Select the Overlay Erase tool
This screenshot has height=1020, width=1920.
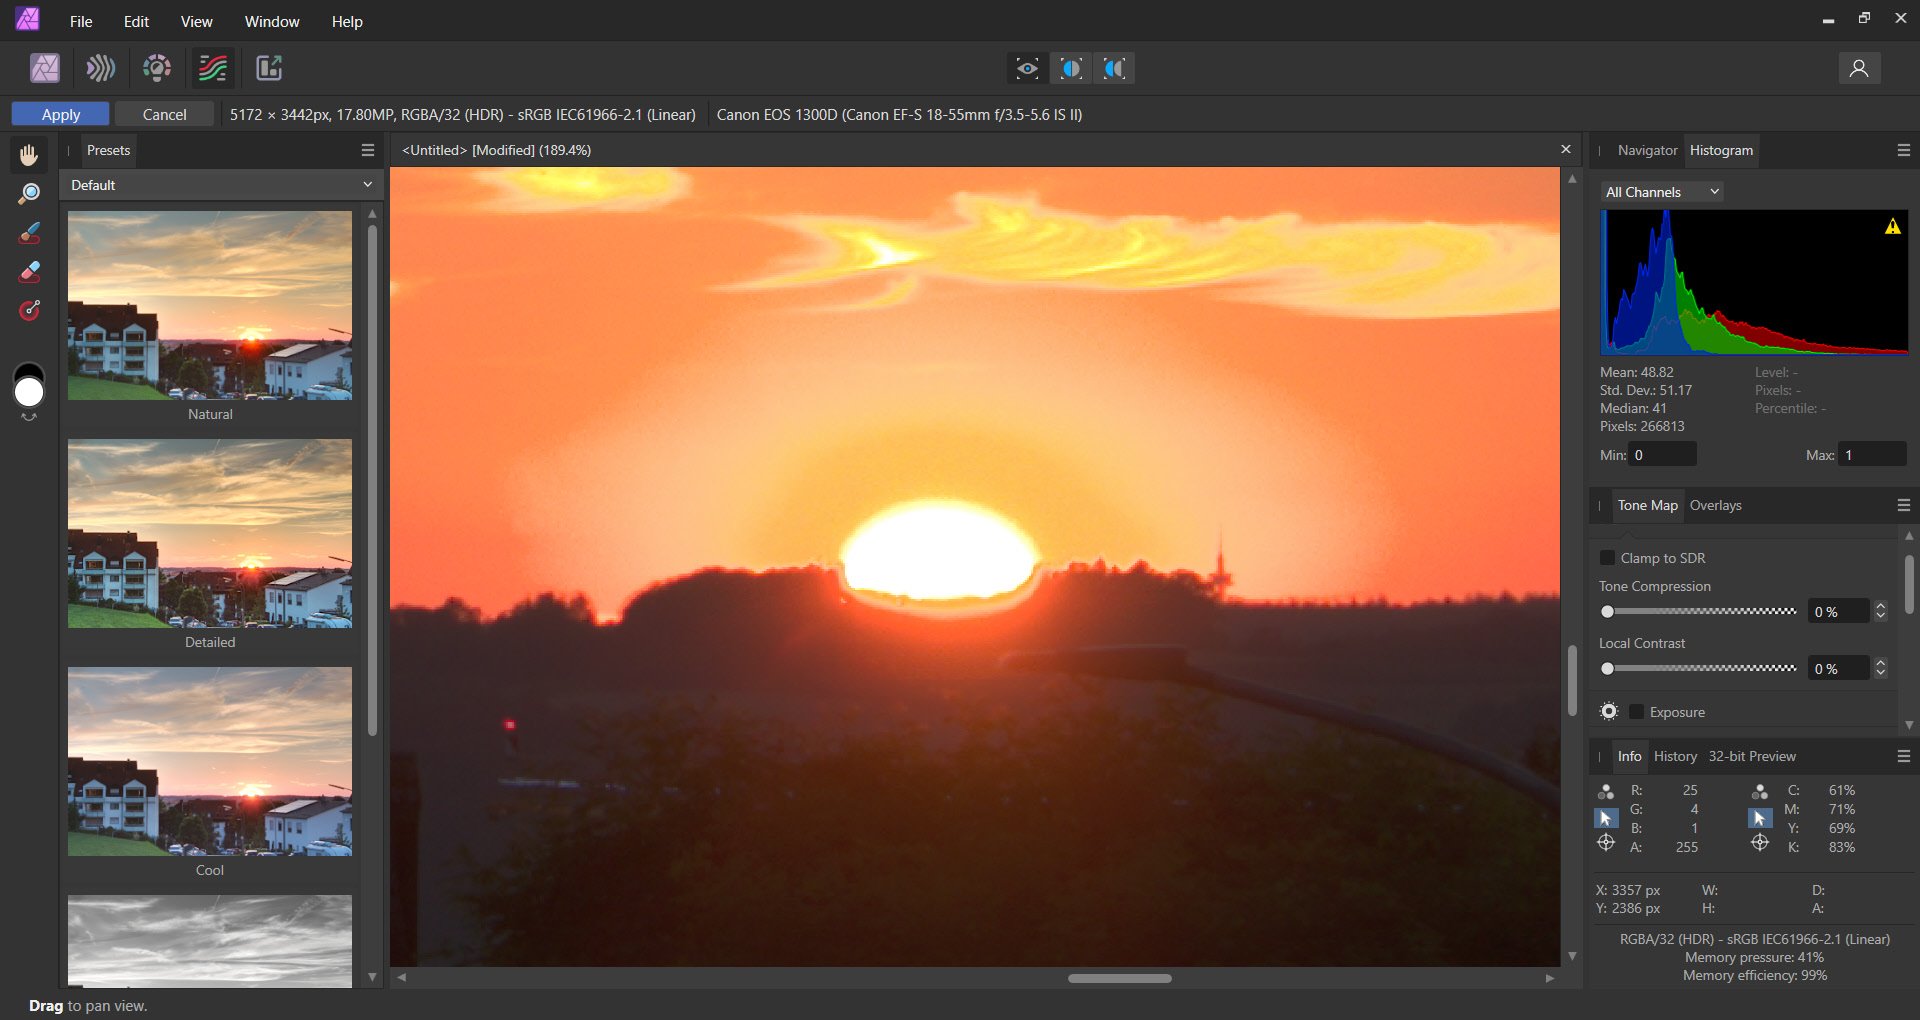(29, 272)
